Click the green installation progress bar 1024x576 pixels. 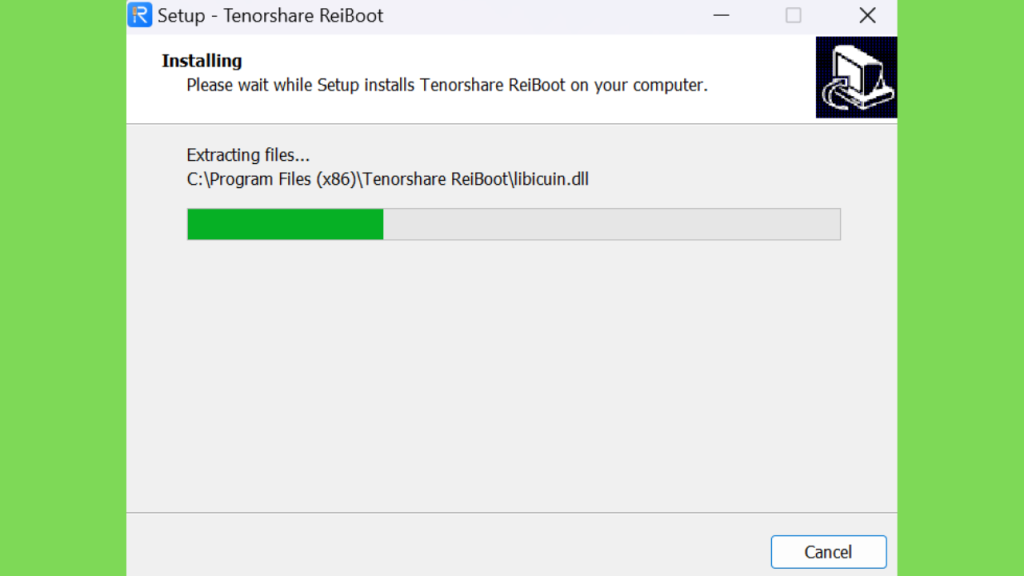pyautogui.click(x=513, y=224)
